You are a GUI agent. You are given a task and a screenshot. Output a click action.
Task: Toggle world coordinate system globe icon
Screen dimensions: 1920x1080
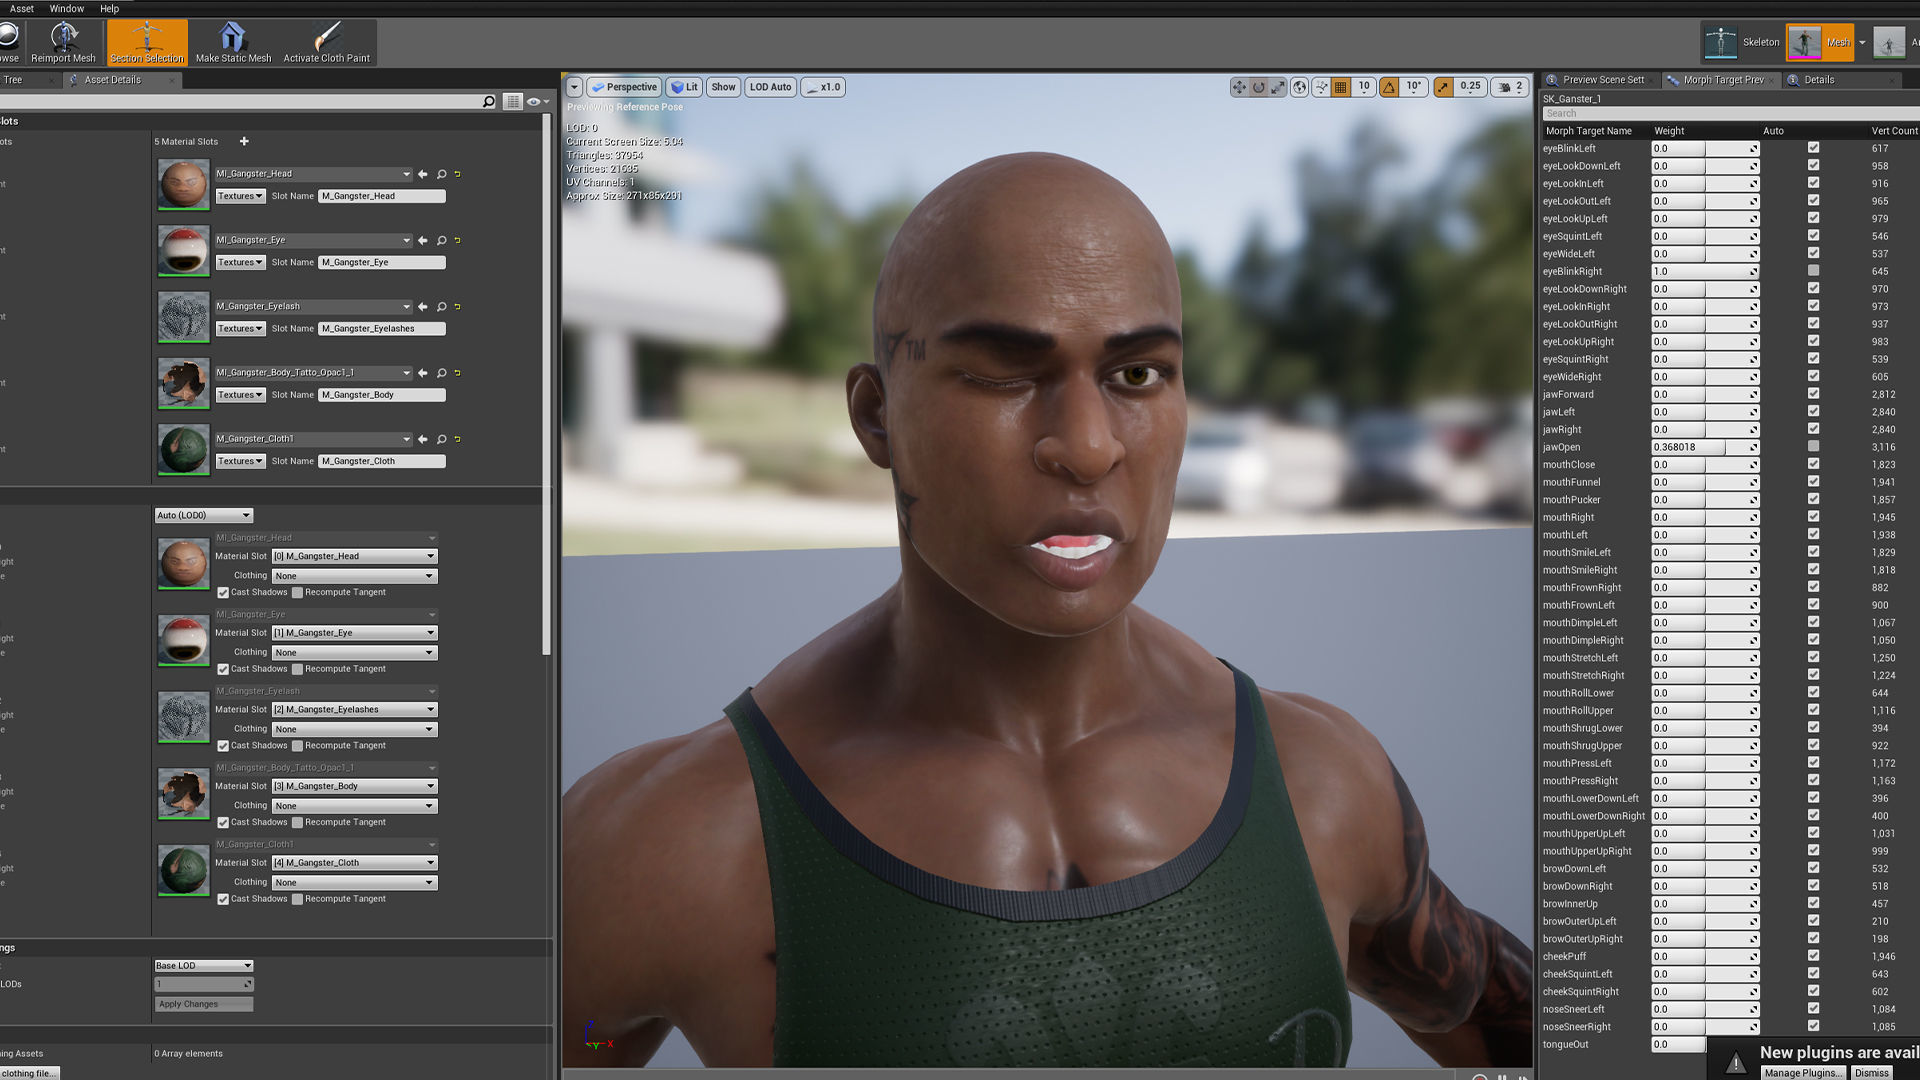point(1299,87)
